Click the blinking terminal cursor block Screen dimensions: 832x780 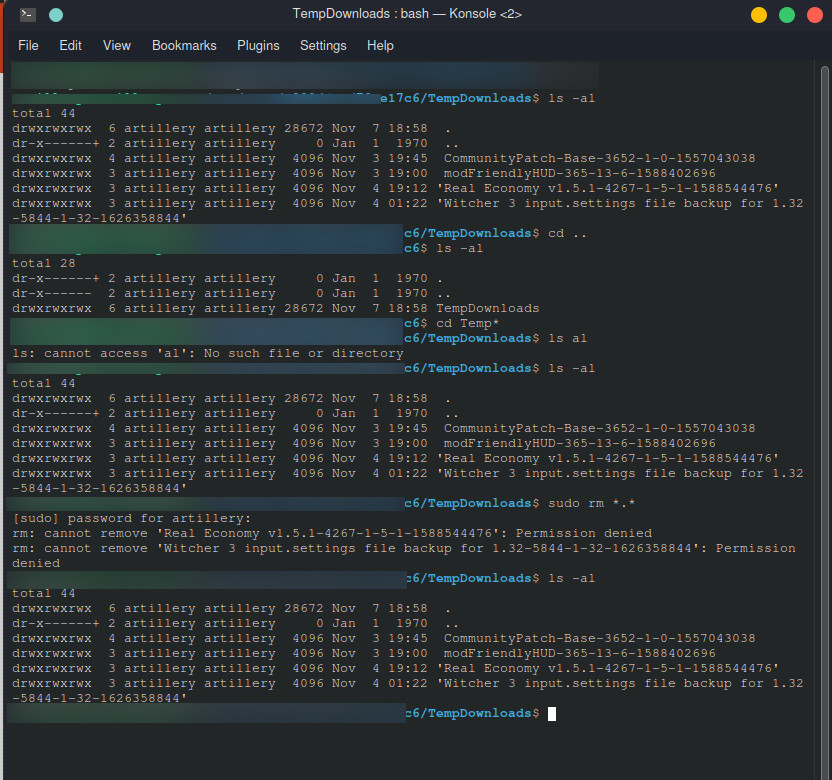pyautogui.click(x=551, y=713)
